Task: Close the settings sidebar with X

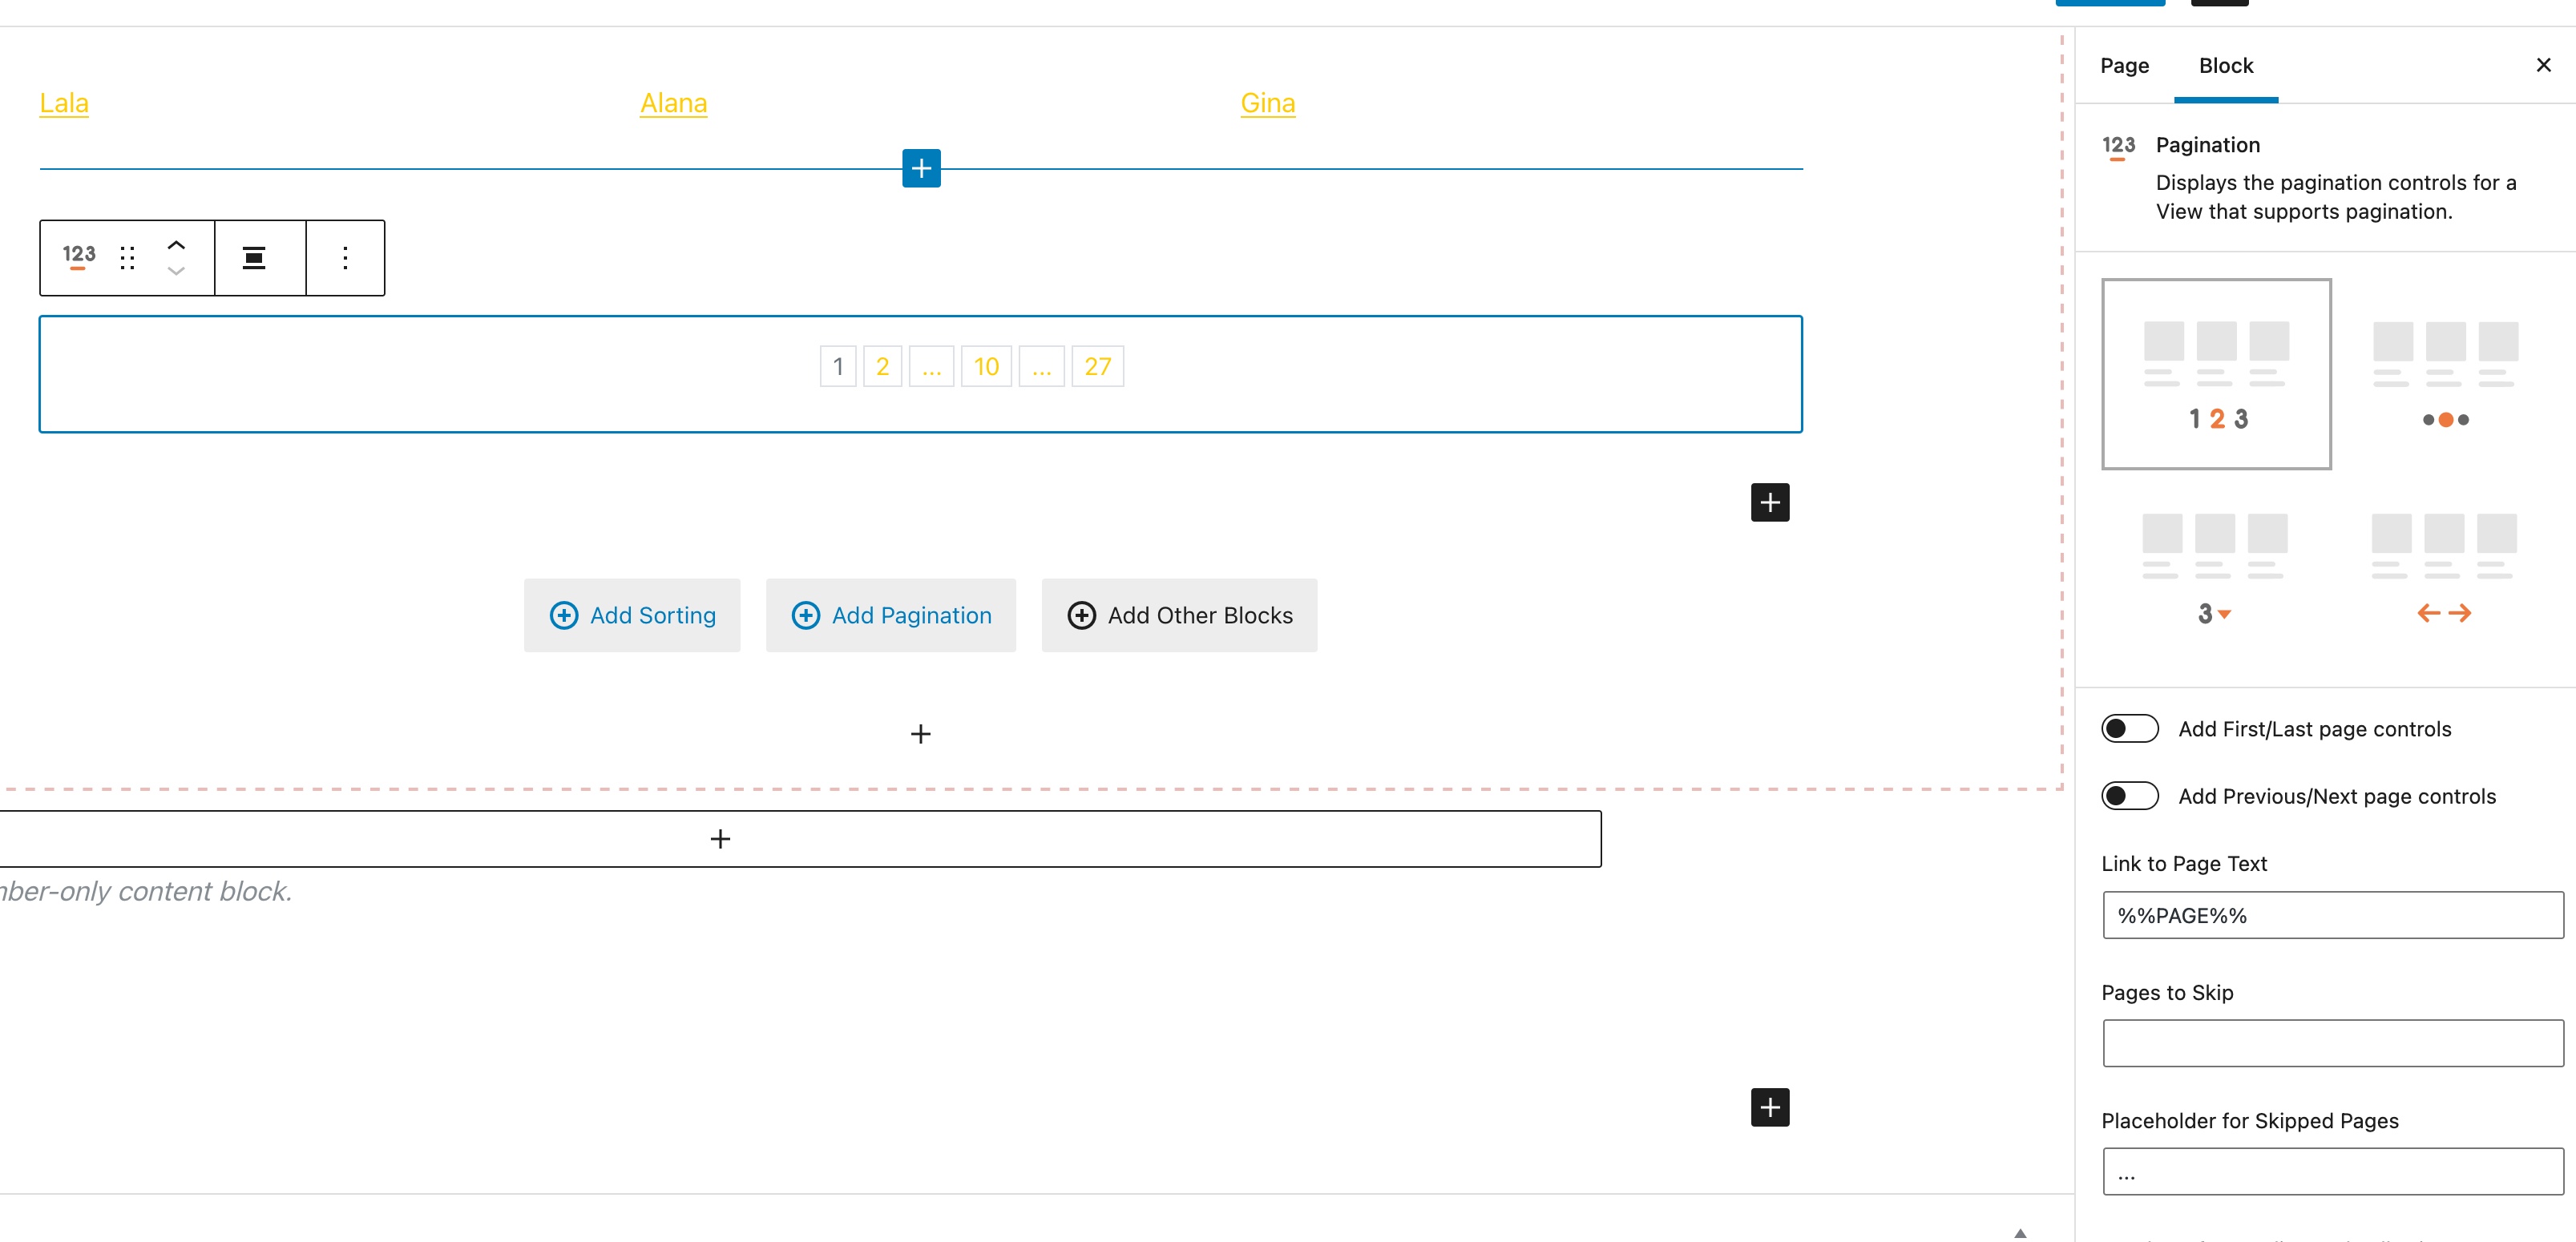Action: [2543, 65]
